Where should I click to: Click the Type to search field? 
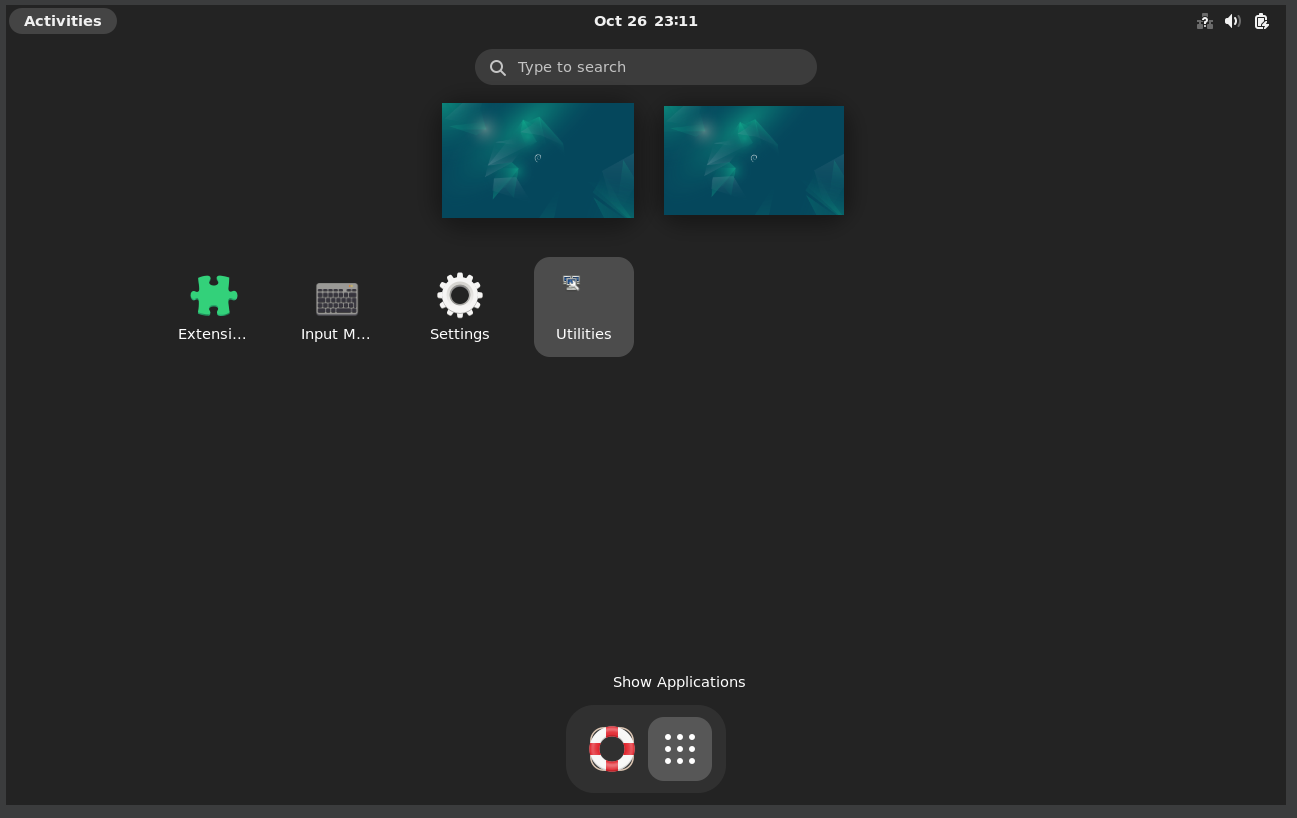pos(645,67)
